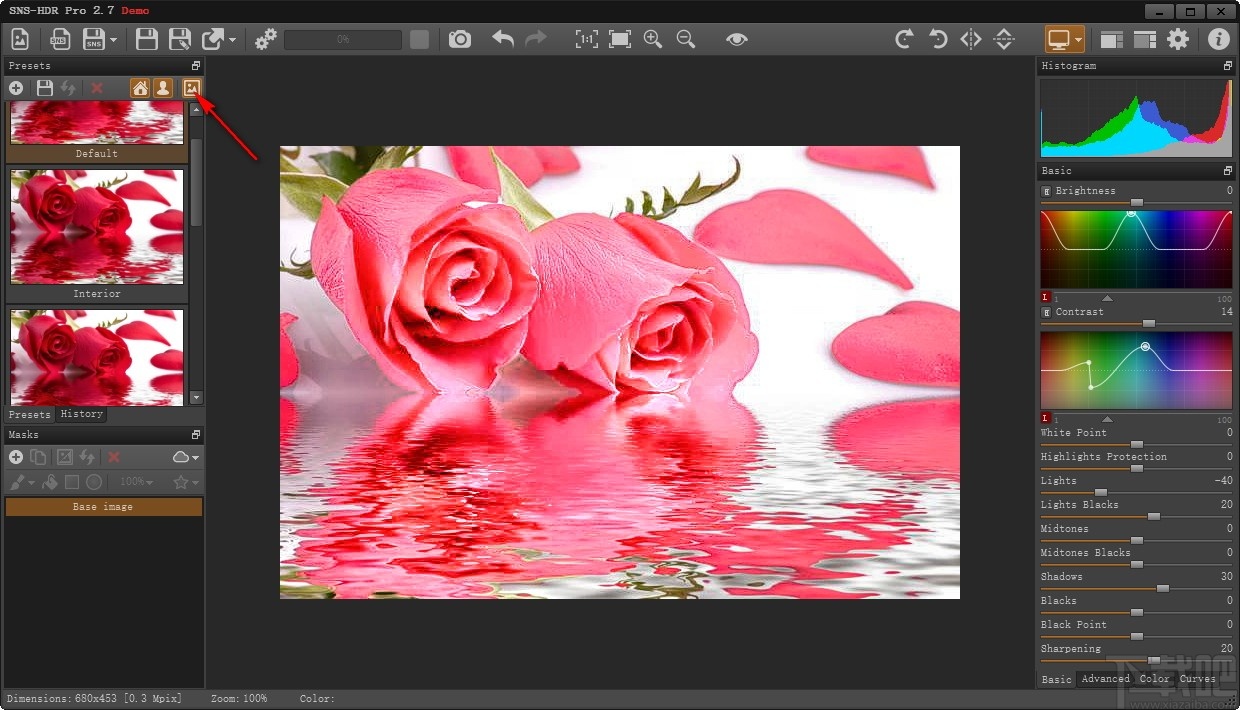Open the preferences gear icon on the right

click(1178, 39)
